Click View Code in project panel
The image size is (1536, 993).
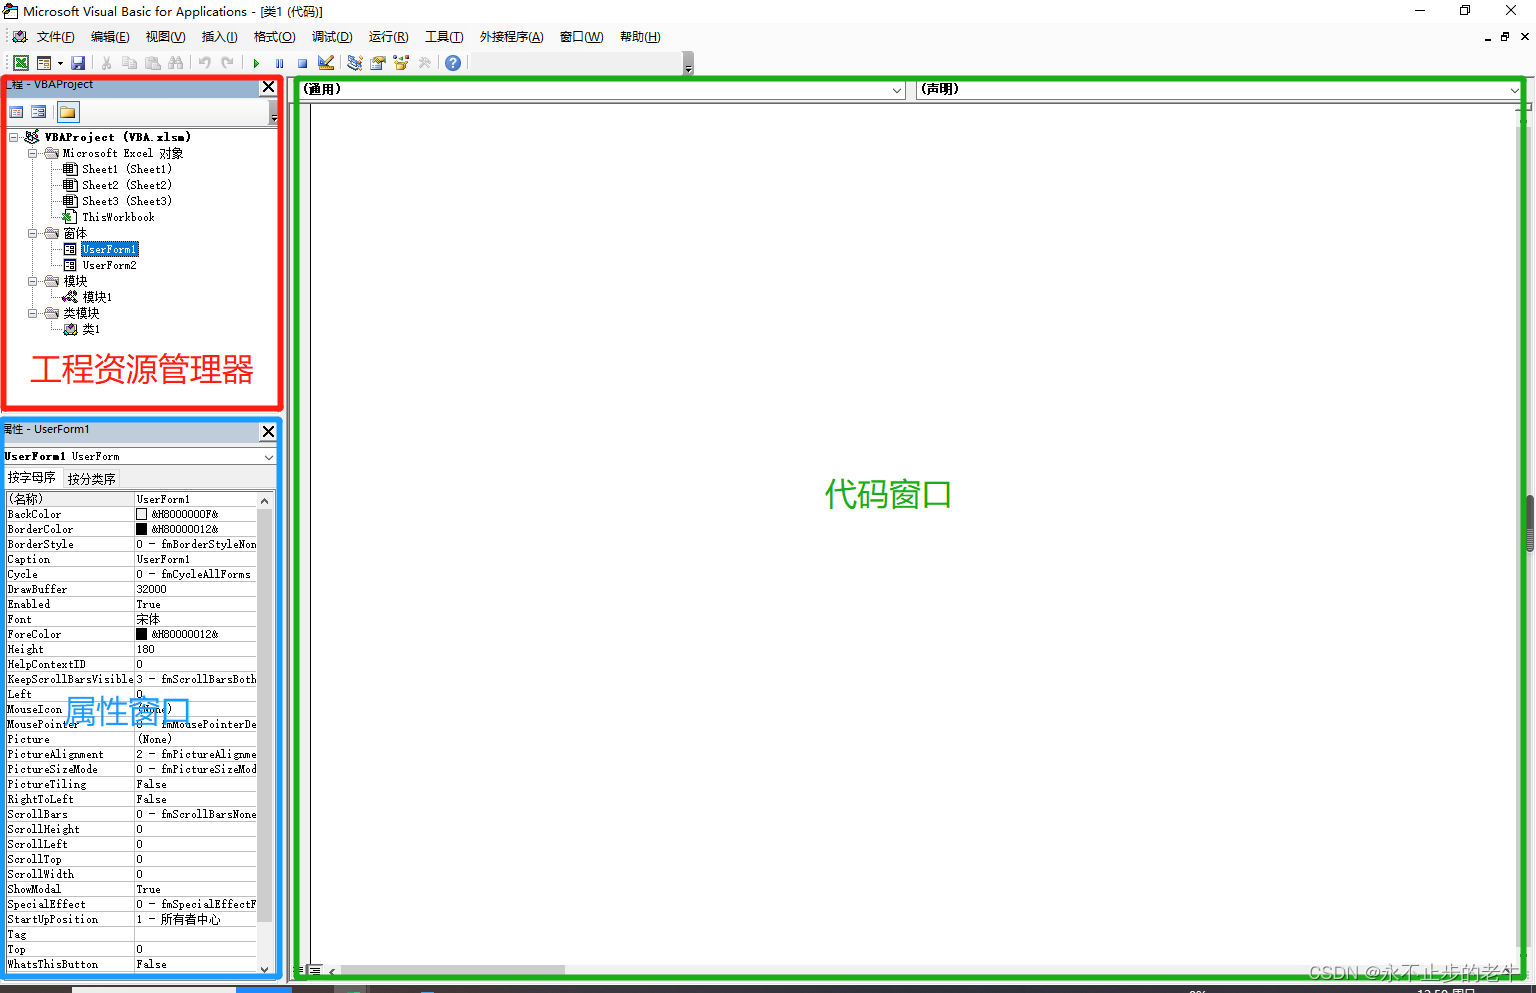(17, 112)
